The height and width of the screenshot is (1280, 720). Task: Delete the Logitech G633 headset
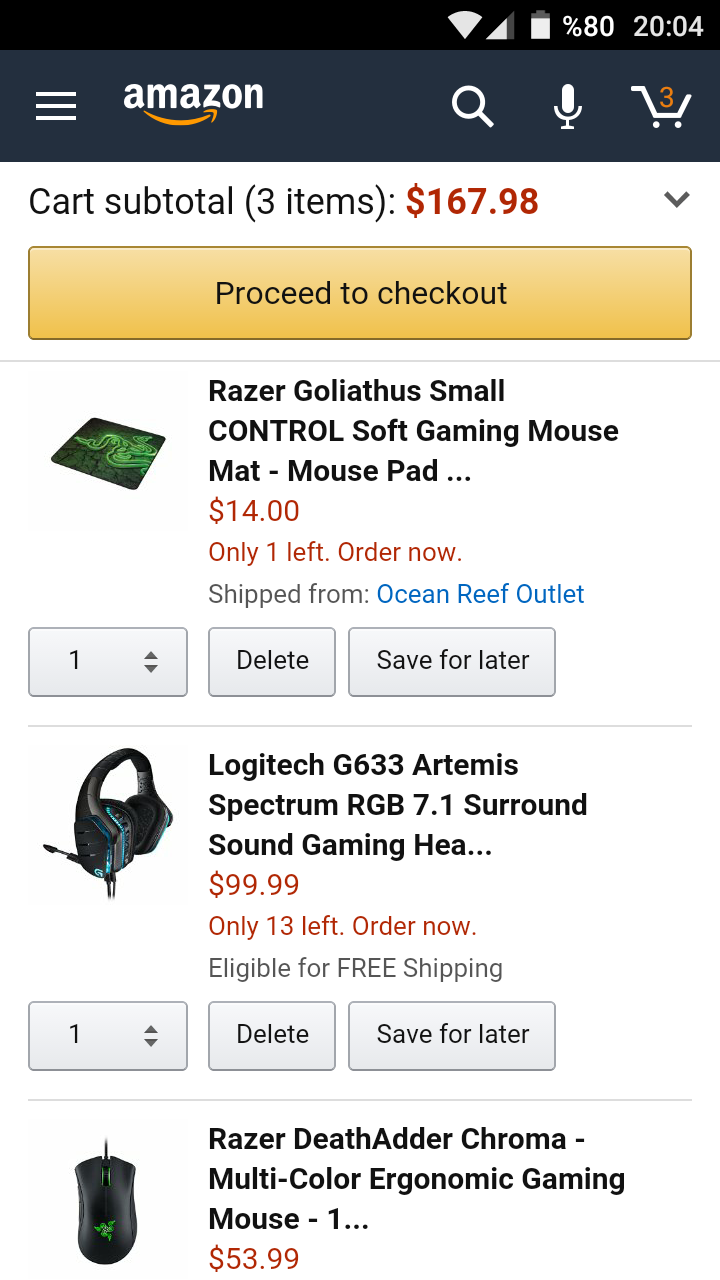point(272,1035)
